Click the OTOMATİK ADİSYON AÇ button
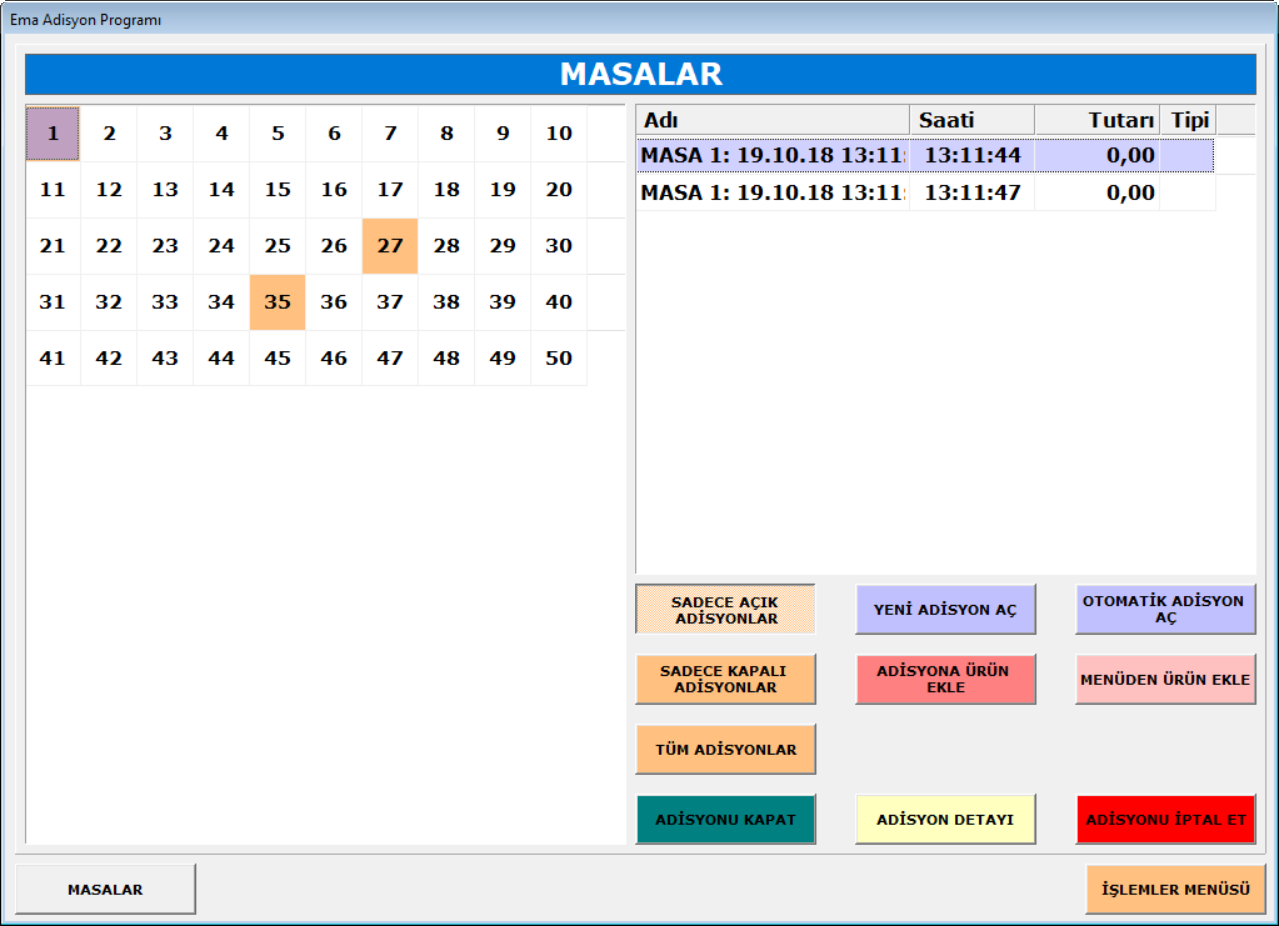Image resolution: width=1279 pixels, height=926 pixels. coord(1165,610)
